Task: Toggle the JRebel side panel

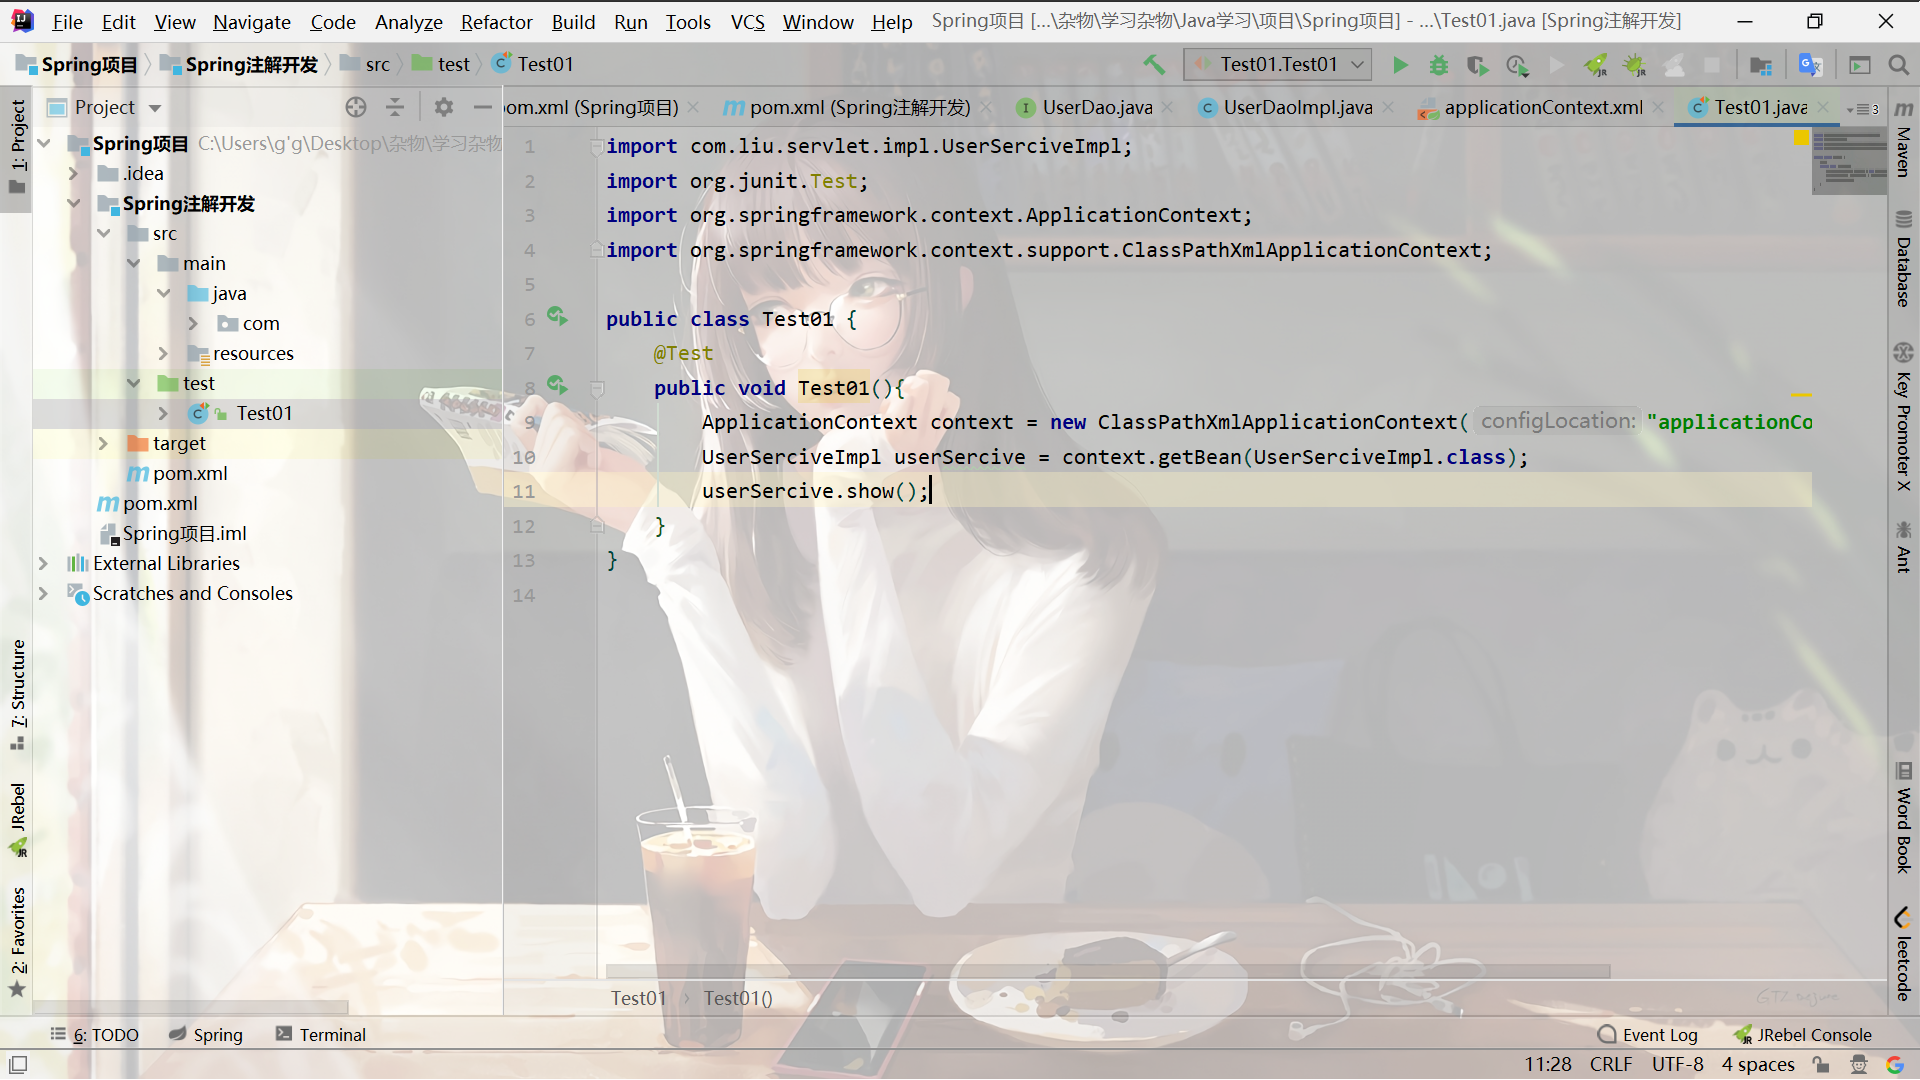Action: click(x=18, y=820)
